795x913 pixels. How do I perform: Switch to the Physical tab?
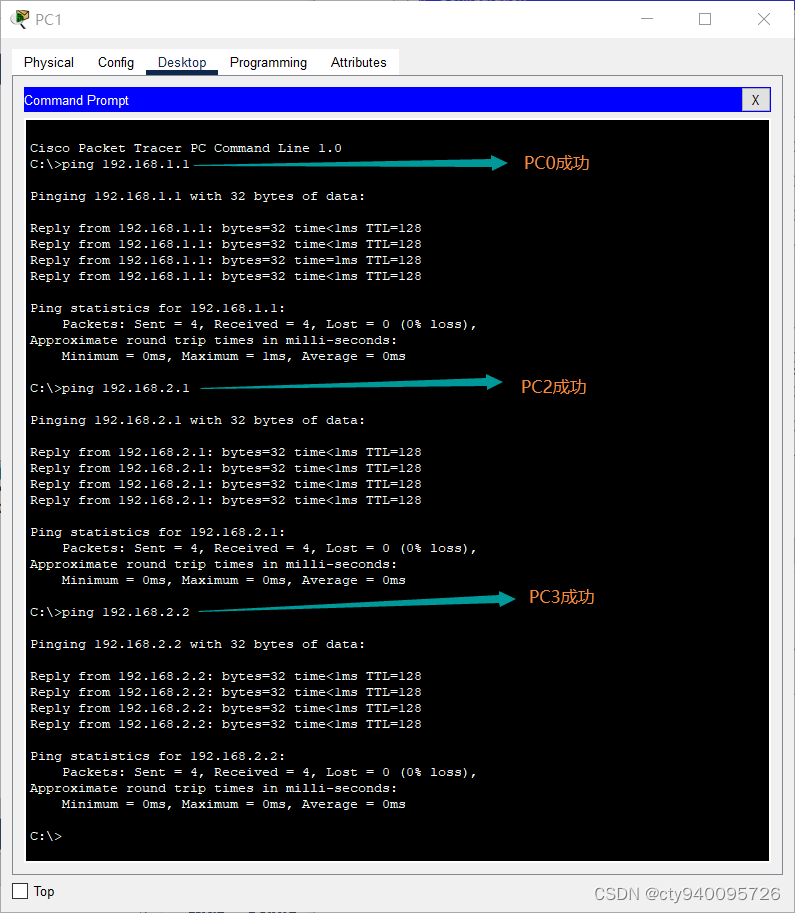(x=49, y=62)
